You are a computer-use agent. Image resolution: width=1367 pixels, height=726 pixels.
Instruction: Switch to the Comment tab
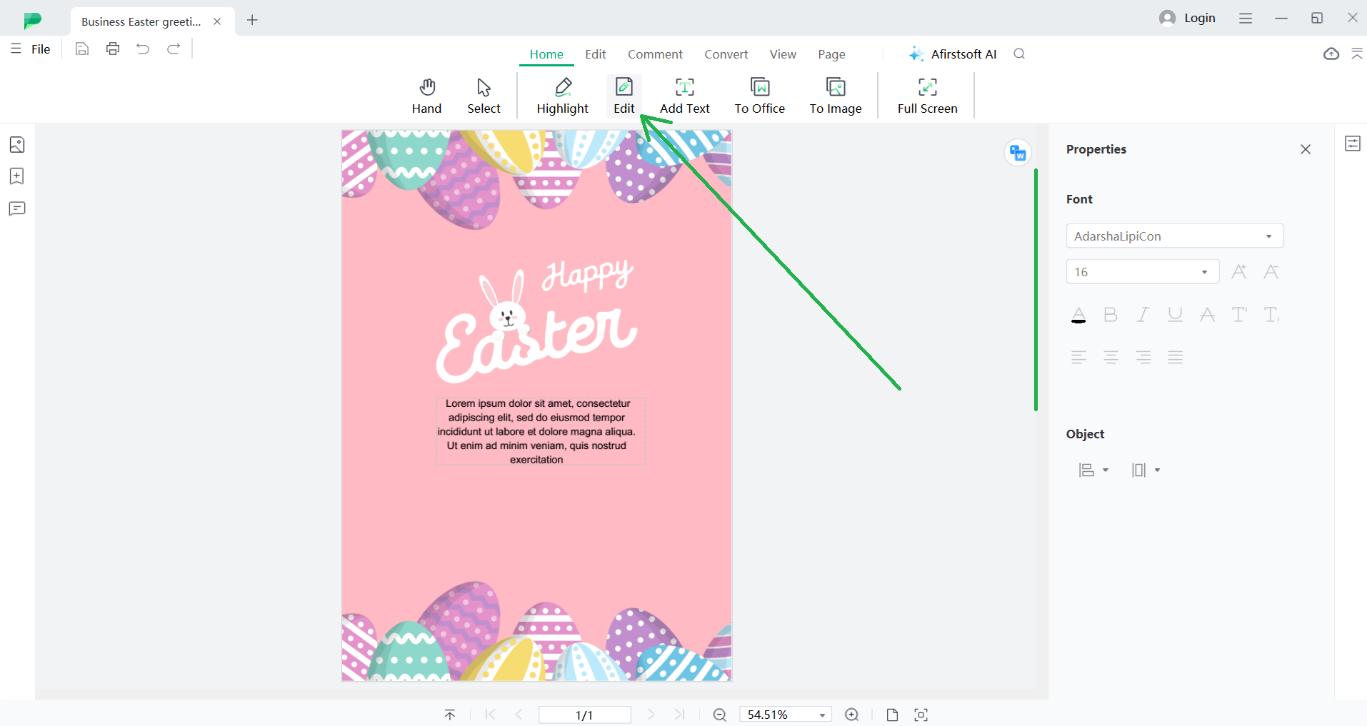655,54
